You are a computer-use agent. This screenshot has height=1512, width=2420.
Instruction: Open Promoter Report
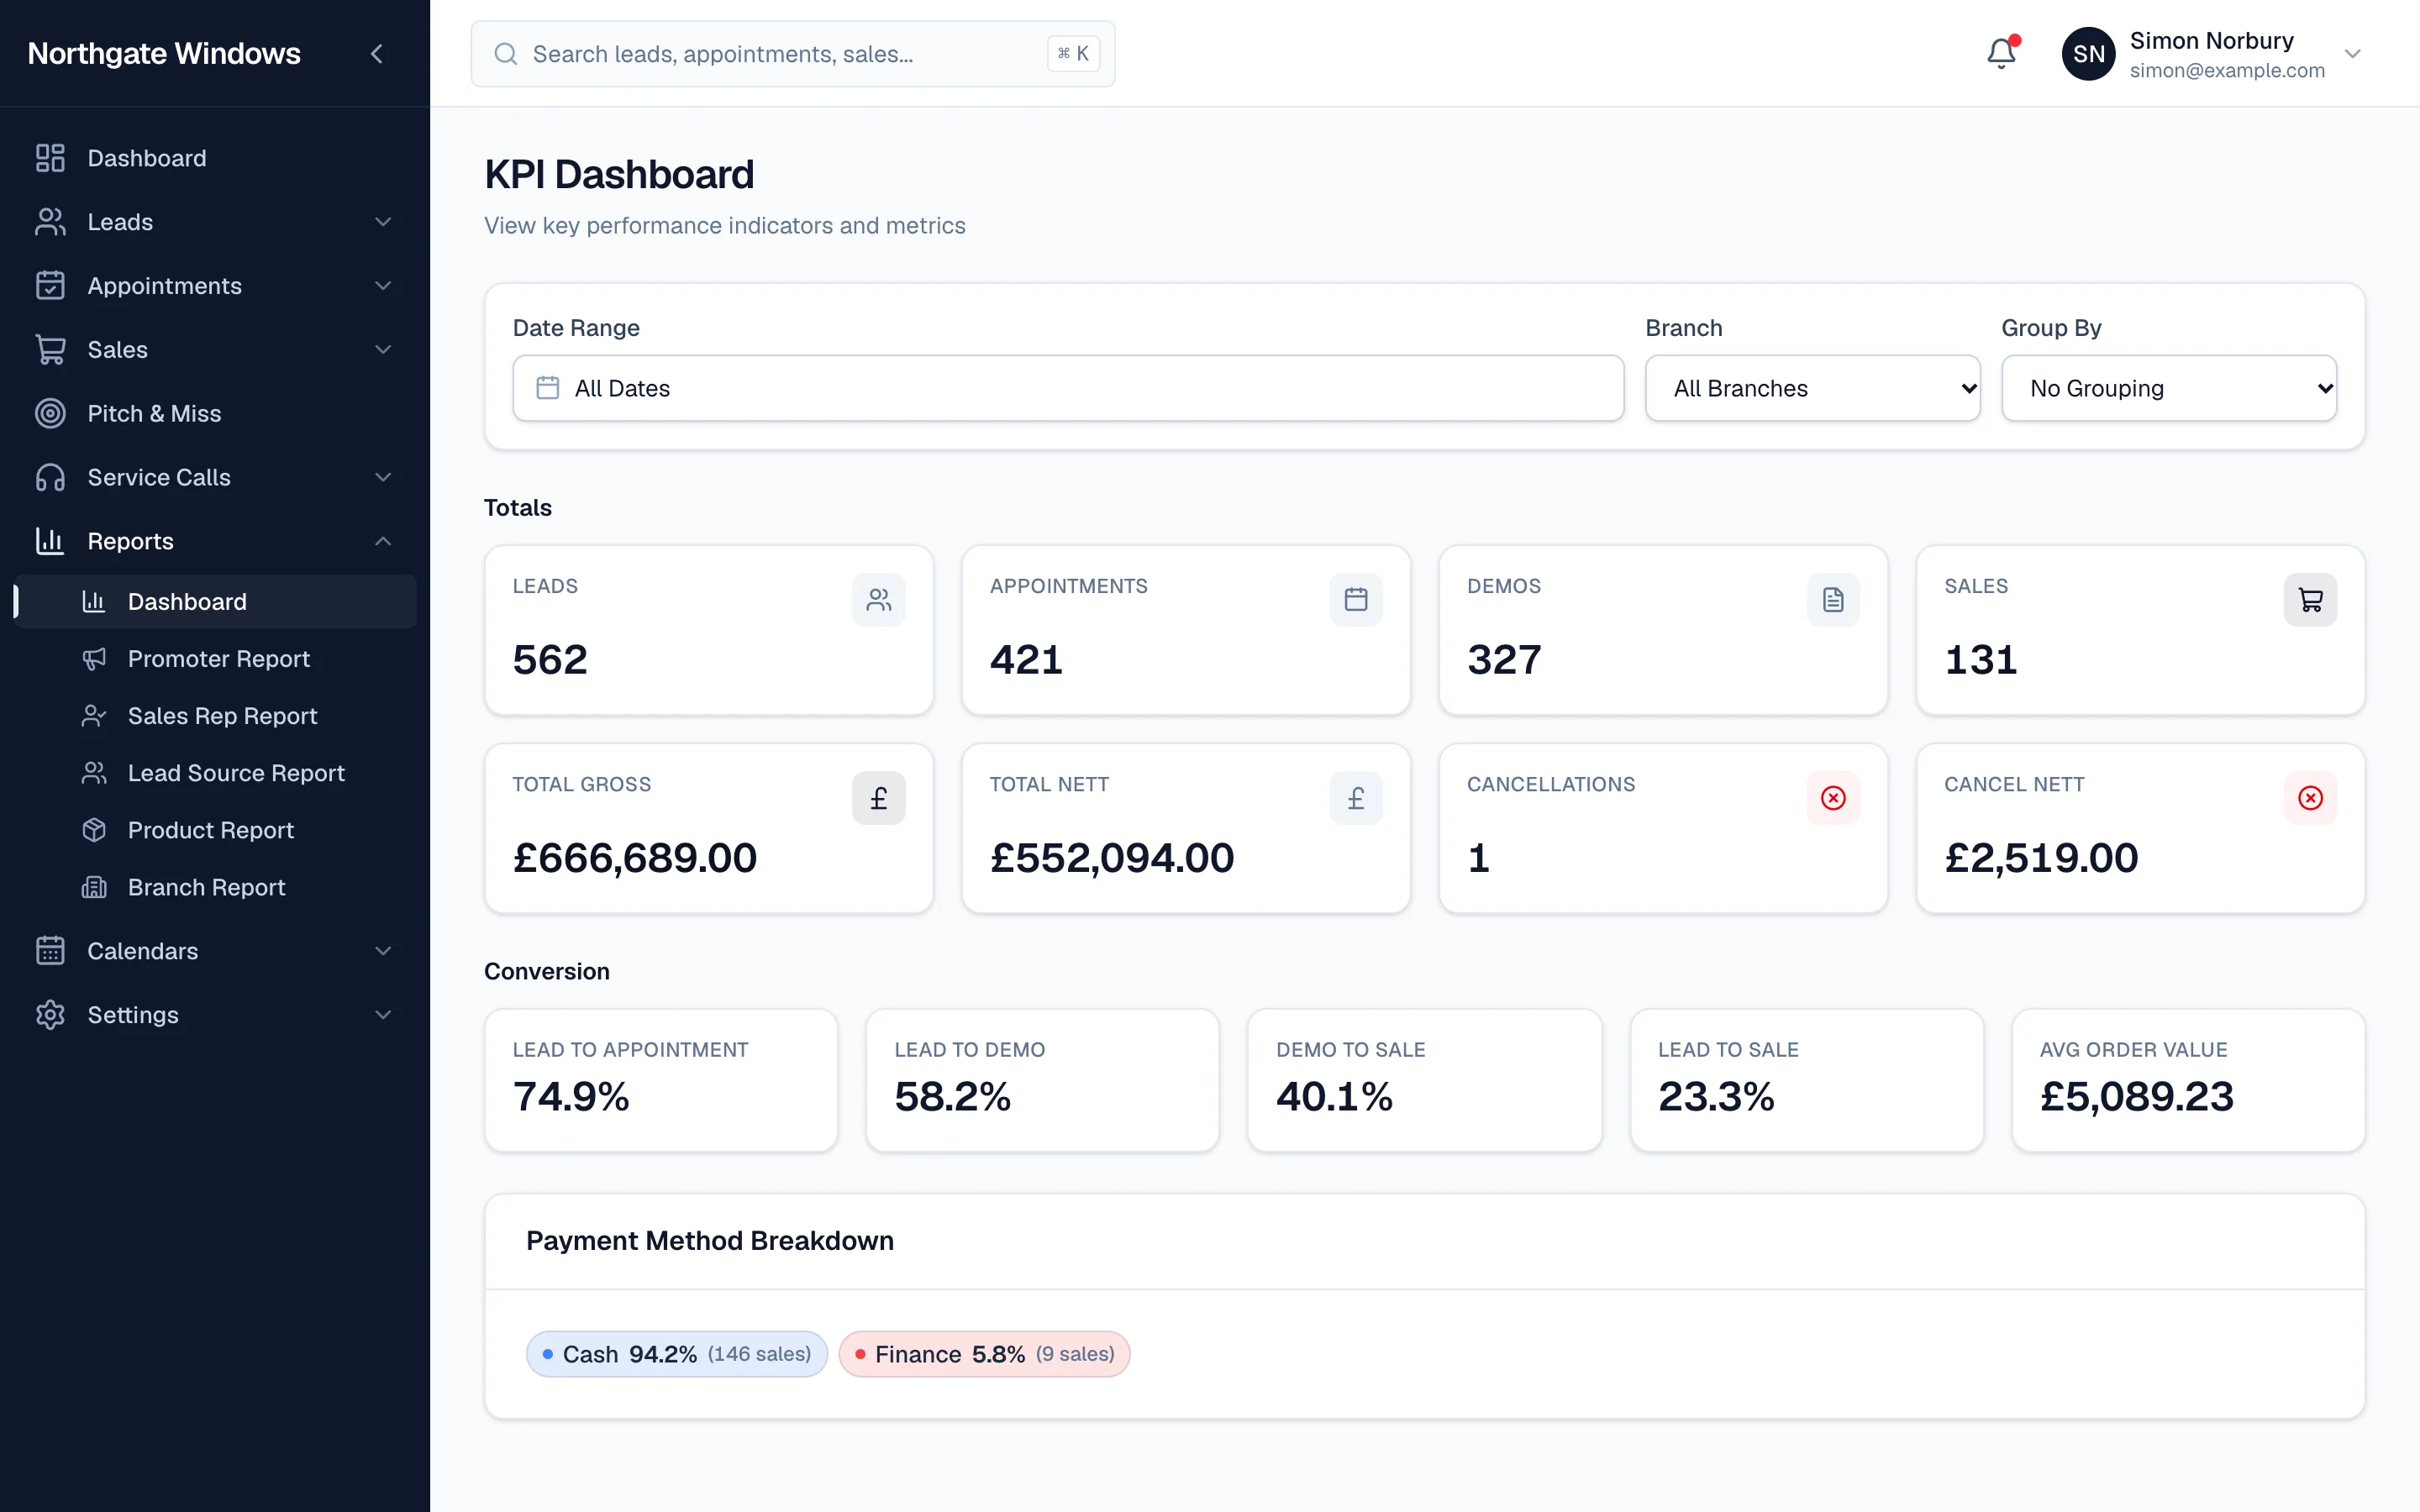tap(215, 659)
